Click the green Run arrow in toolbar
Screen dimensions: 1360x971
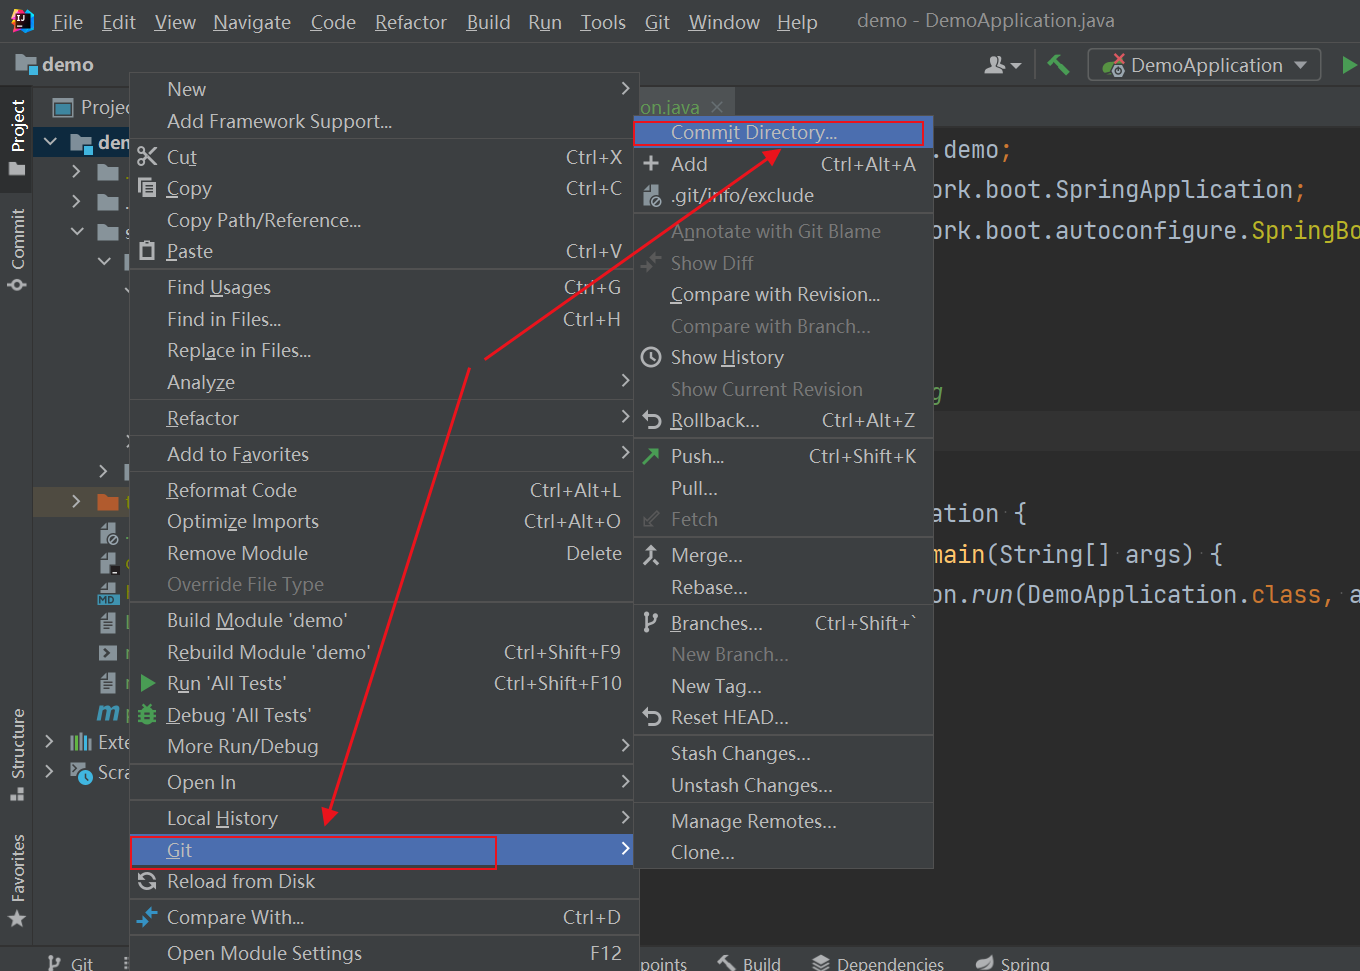[1349, 65]
